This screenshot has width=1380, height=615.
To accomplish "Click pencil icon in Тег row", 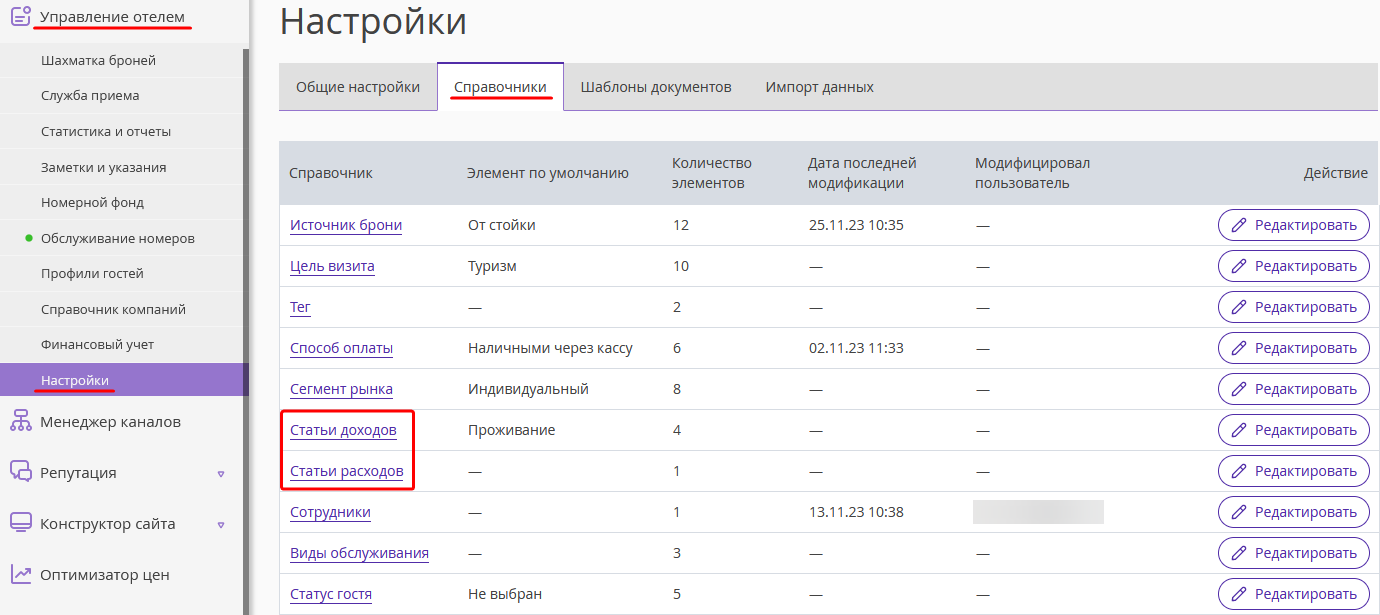I will pyautogui.click(x=1239, y=307).
